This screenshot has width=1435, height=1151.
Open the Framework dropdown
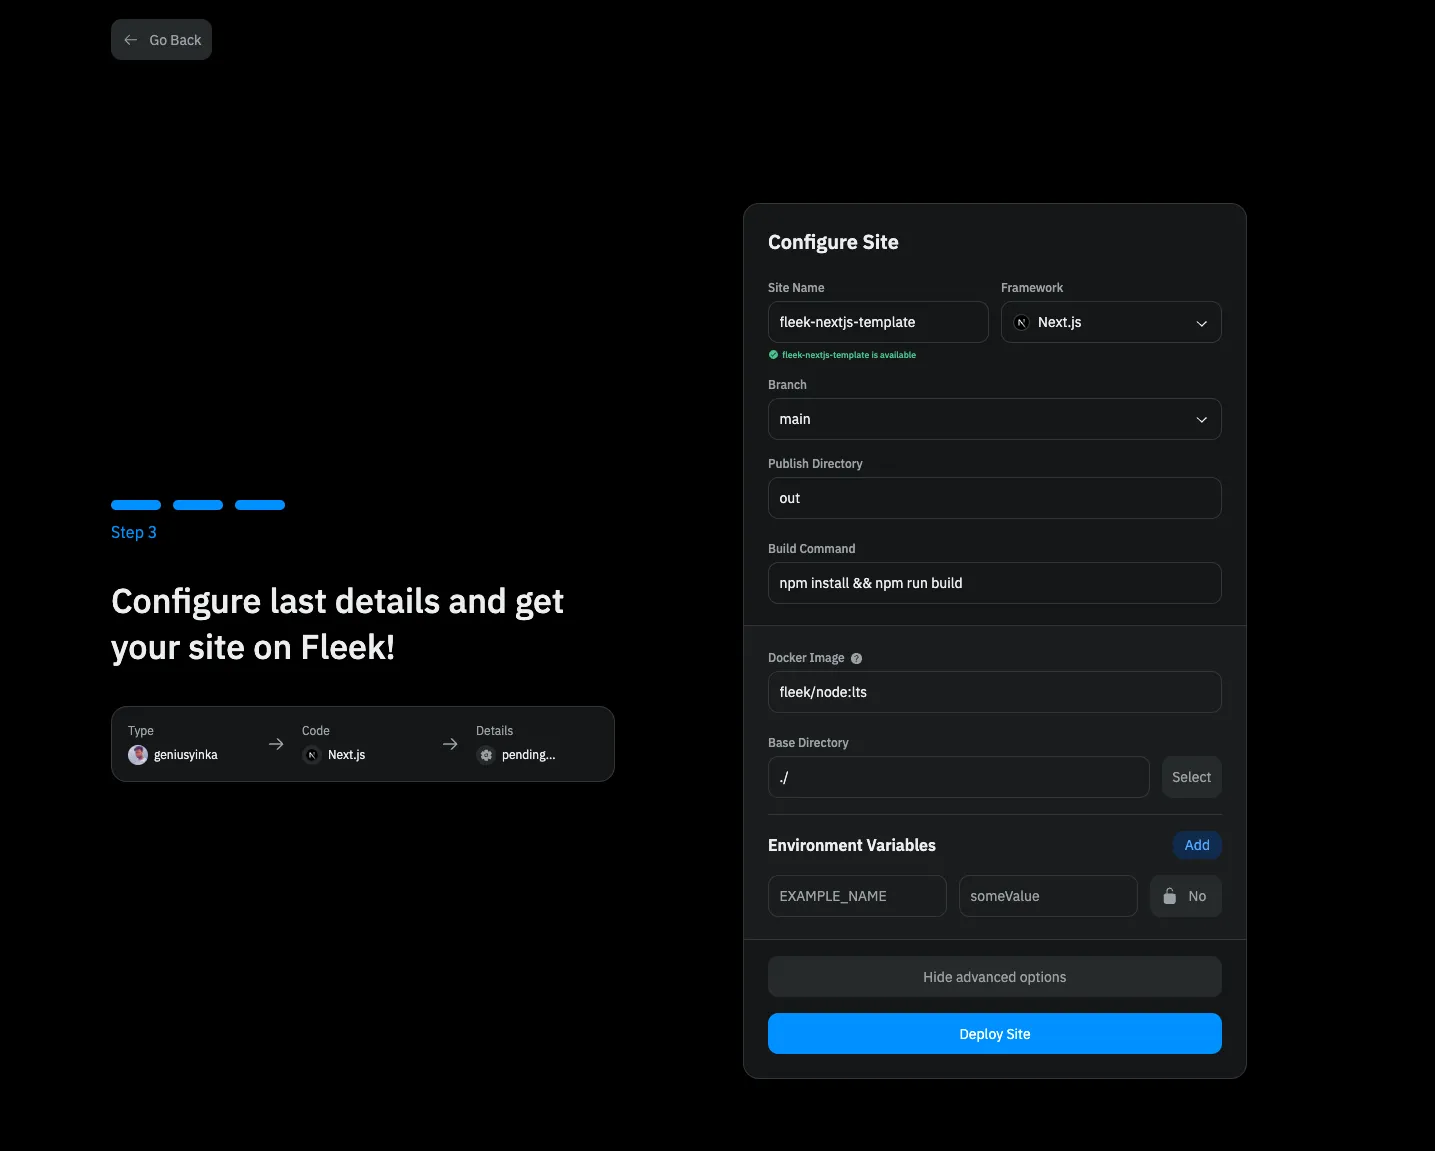tap(1110, 322)
